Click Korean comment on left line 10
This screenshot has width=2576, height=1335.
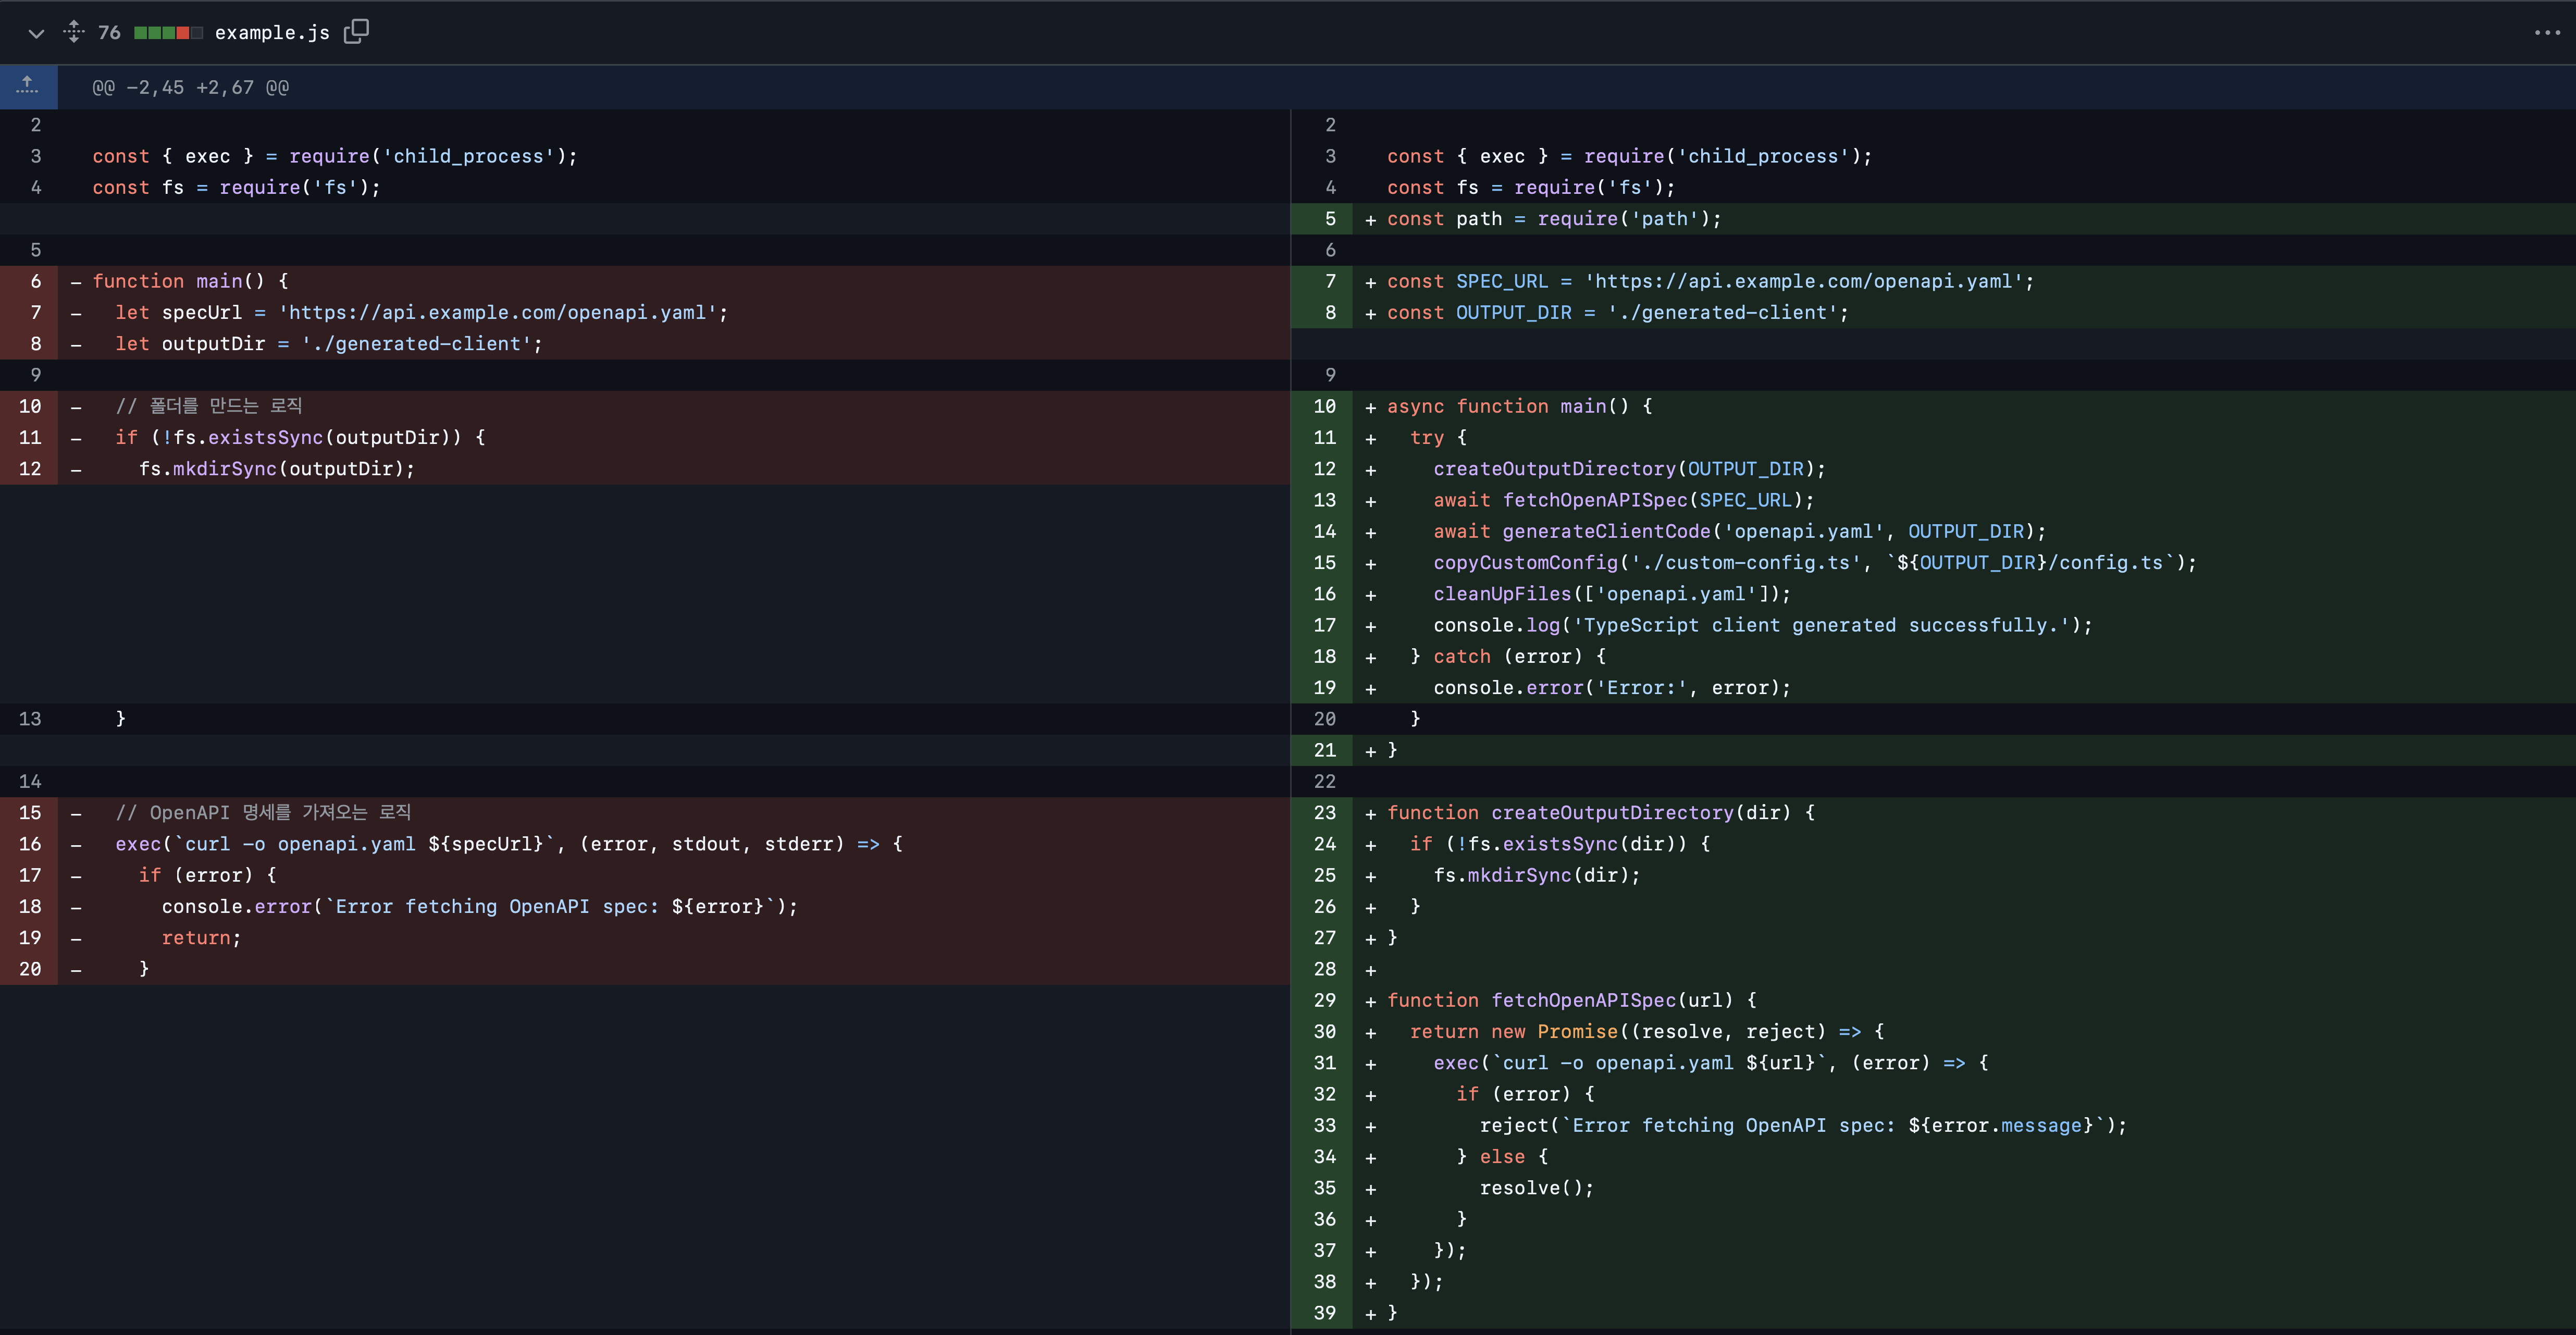[209, 406]
